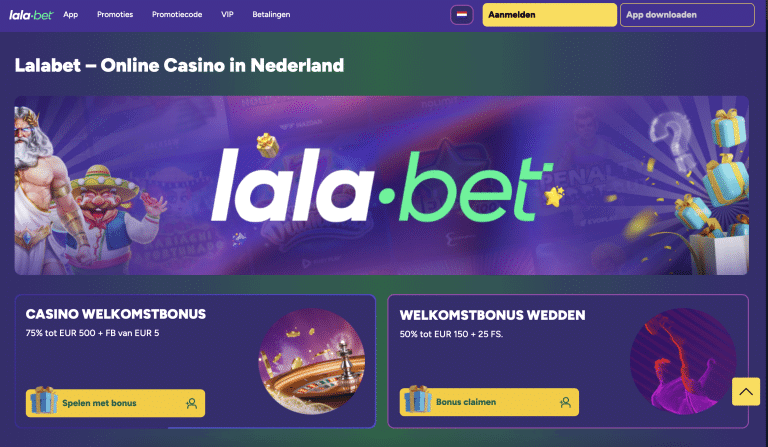Open the Dutch flag language selector
The image size is (768, 447).
point(461,15)
